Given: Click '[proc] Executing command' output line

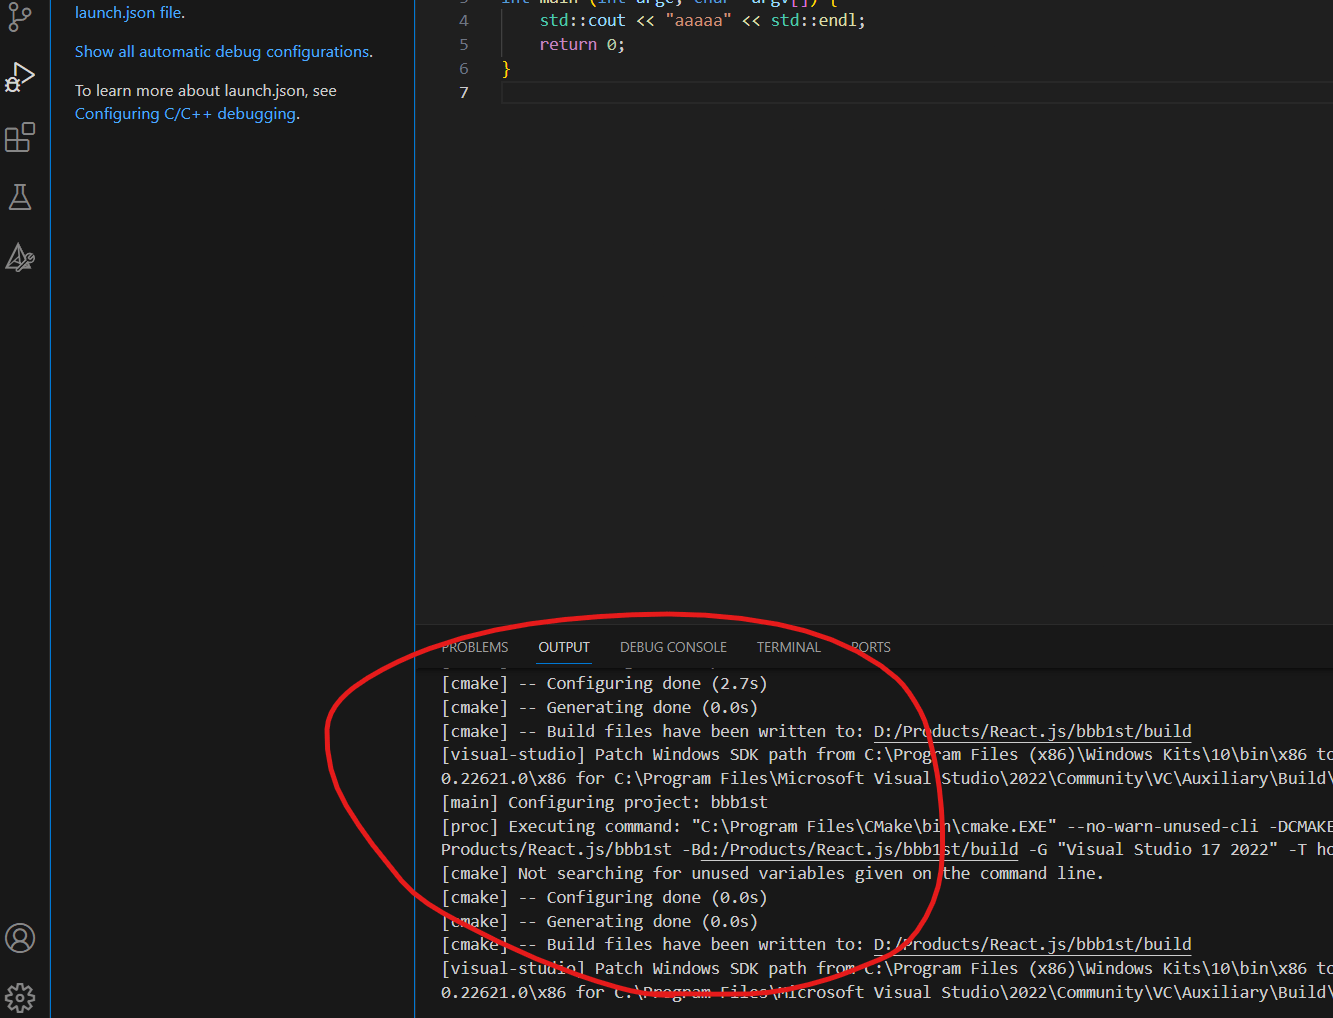Looking at the screenshot, I should 886,826.
